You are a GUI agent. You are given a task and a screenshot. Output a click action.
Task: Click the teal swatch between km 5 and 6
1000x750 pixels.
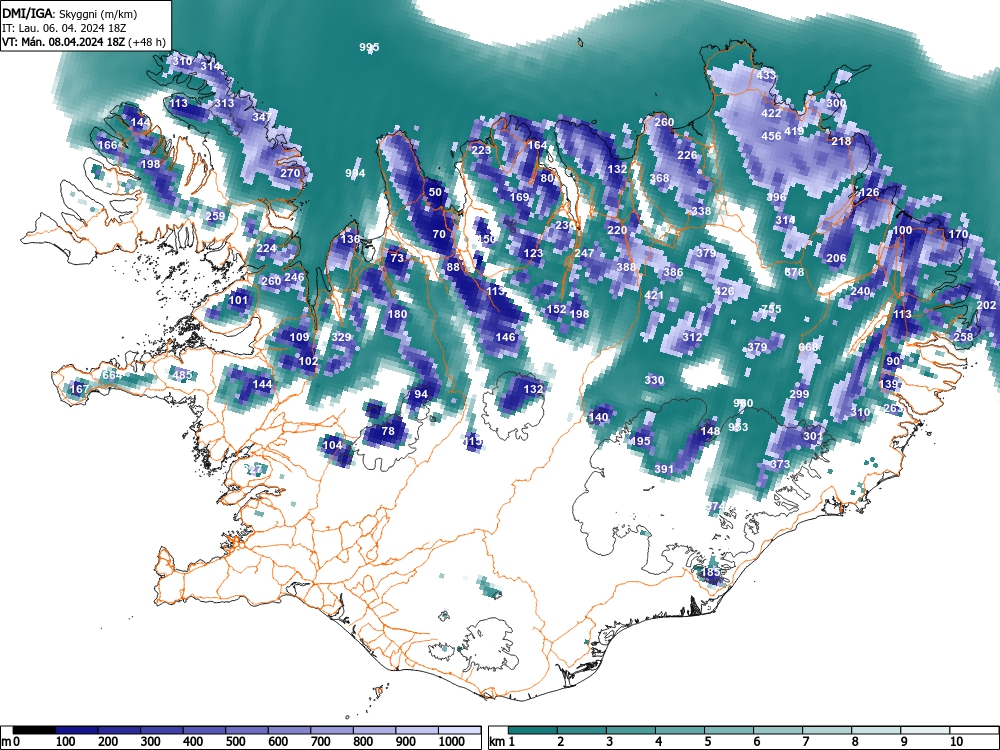(x=729, y=730)
